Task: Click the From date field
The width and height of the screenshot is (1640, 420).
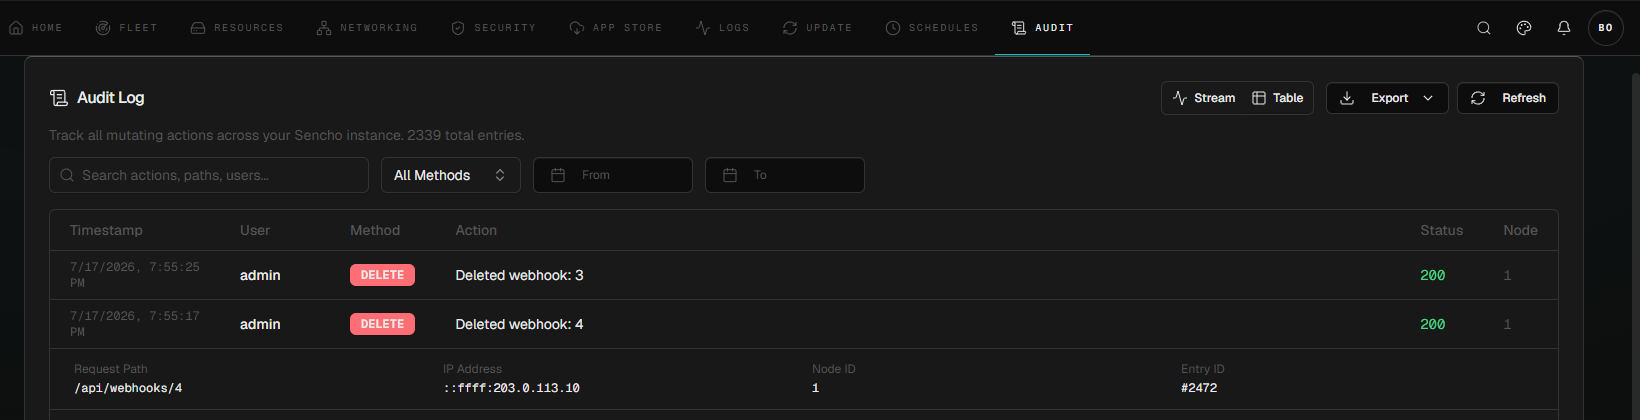Action: point(613,175)
